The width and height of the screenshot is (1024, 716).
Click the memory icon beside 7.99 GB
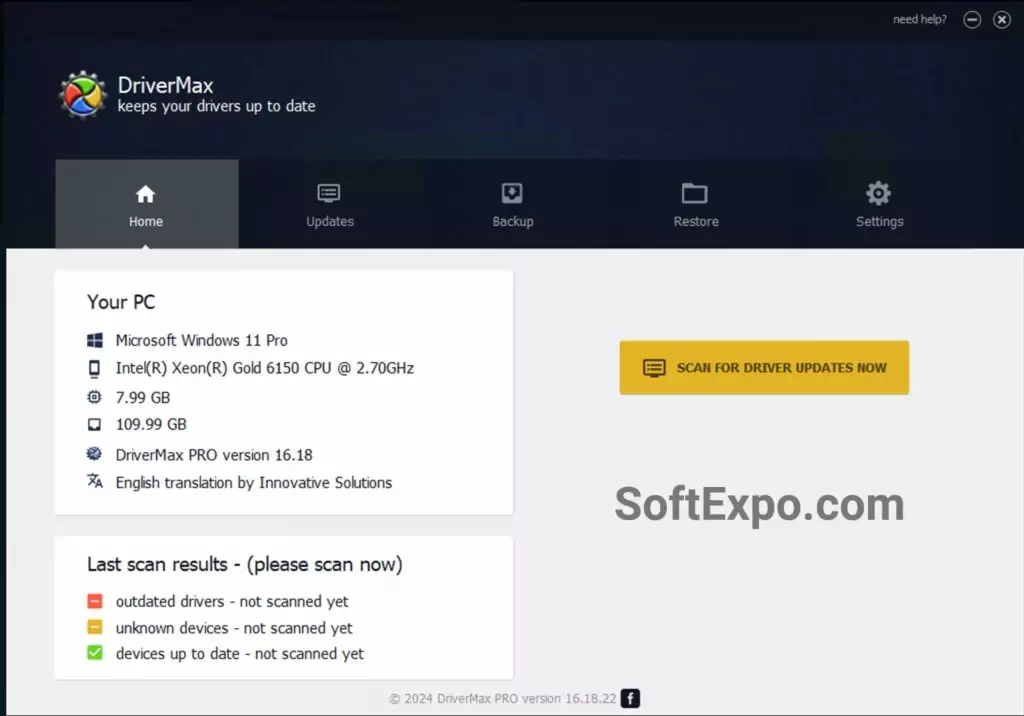pos(94,397)
